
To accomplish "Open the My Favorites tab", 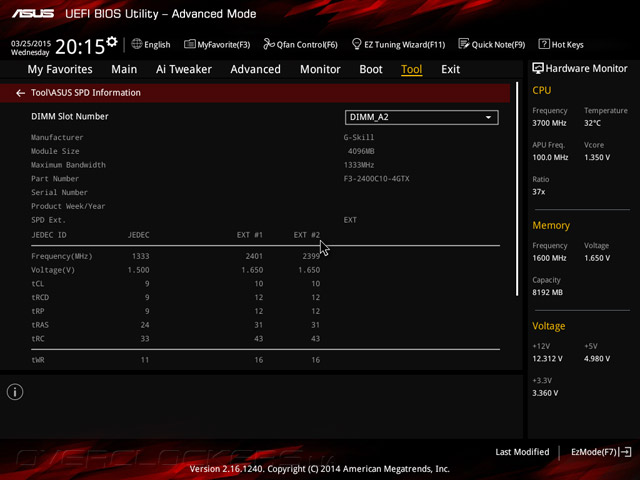I will pyautogui.click(x=60, y=69).
